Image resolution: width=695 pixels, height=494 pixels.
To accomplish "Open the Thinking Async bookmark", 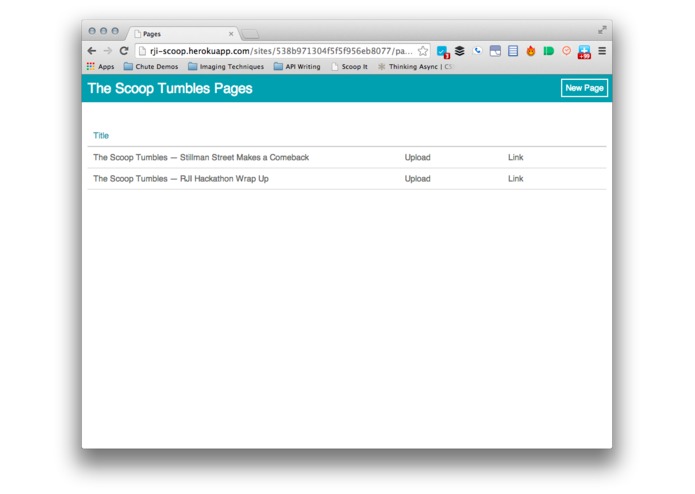I will click(x=415, y=66).
